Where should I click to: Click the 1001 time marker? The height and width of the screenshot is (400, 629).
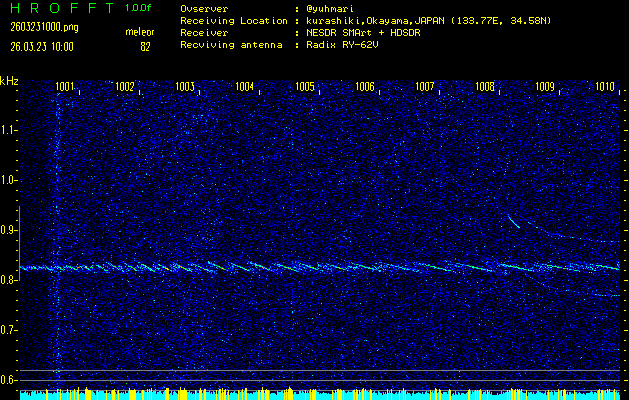click(x=65, y=87)
